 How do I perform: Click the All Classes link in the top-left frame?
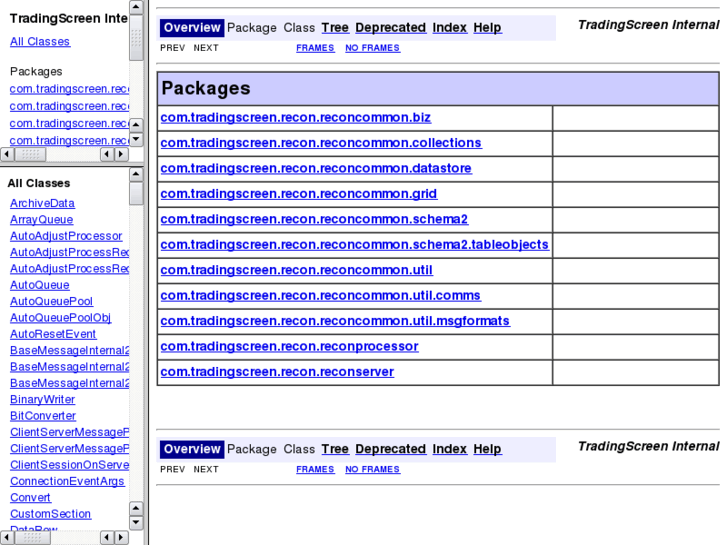pyautogui.click(x=40, y=42)
